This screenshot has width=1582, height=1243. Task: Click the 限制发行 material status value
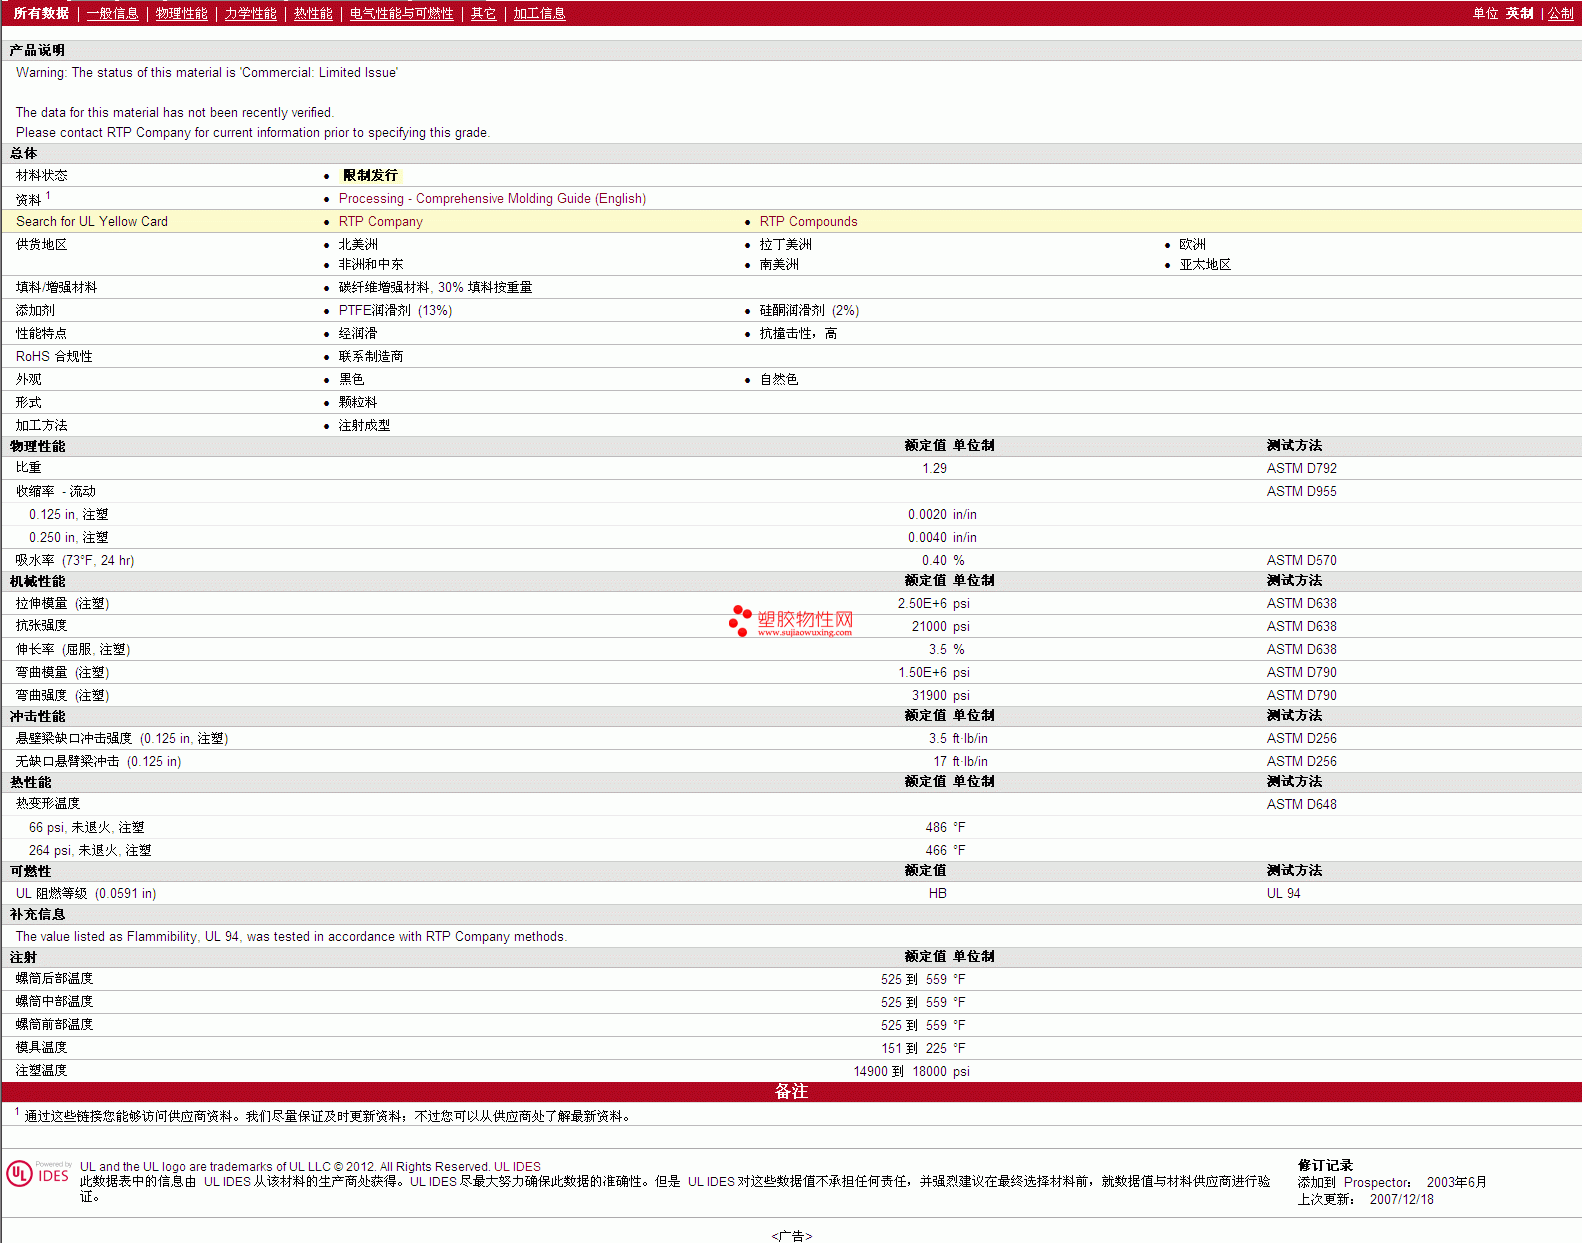[370, 175]
